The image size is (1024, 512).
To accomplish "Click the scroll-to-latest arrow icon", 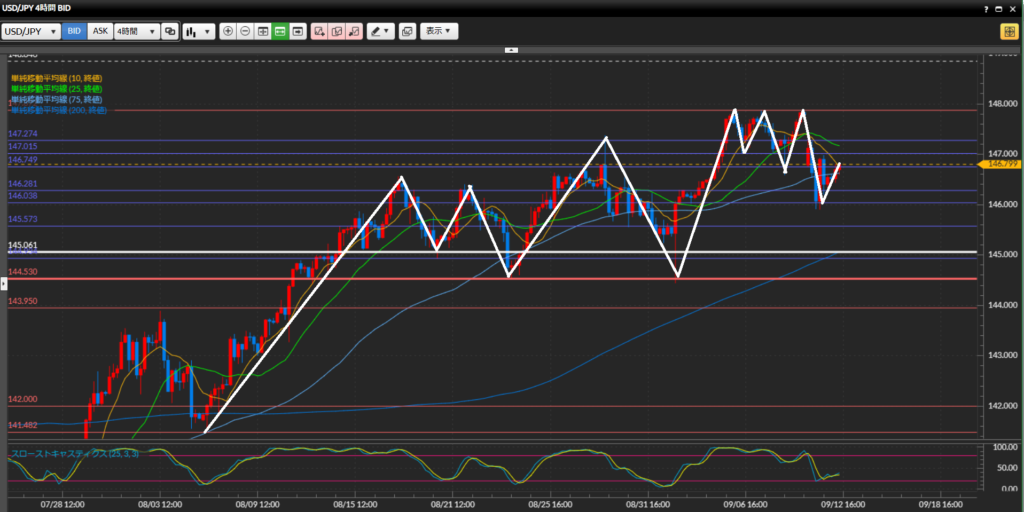I will click(x=297, y=31).
